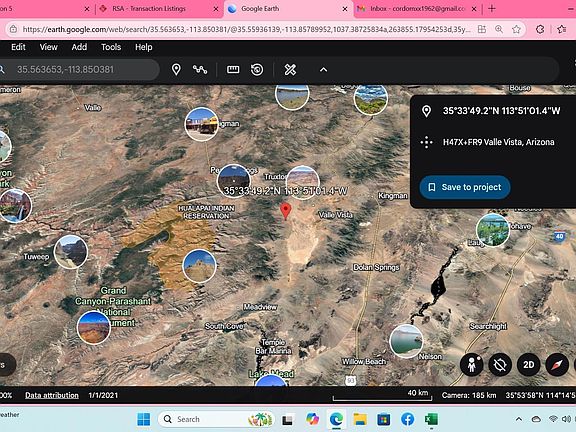Click the 35°33'49.2"N 113°51'01.4"W text in info card
576x432 pixels.
tap(501, 111)
